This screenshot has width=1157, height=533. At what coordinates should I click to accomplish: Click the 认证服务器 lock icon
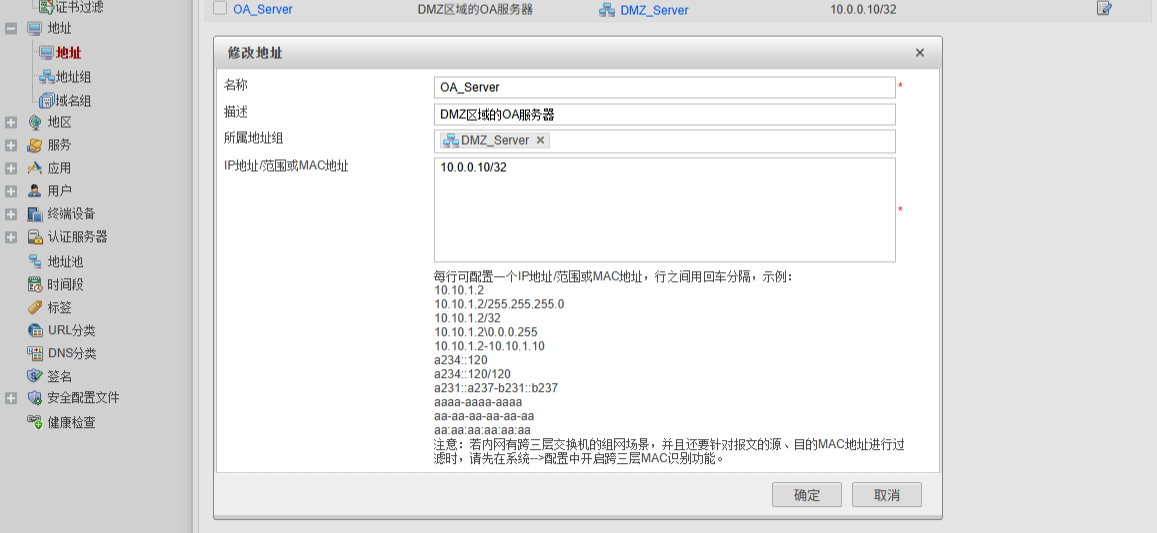[x=35, y=237]
